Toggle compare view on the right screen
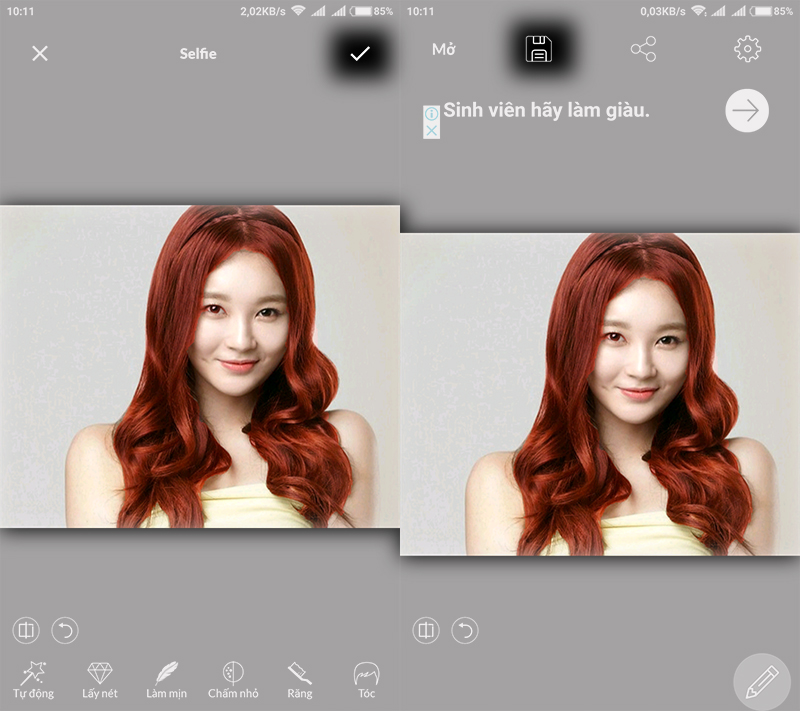Screen dimensions: 800x711 tap(426, 630)
